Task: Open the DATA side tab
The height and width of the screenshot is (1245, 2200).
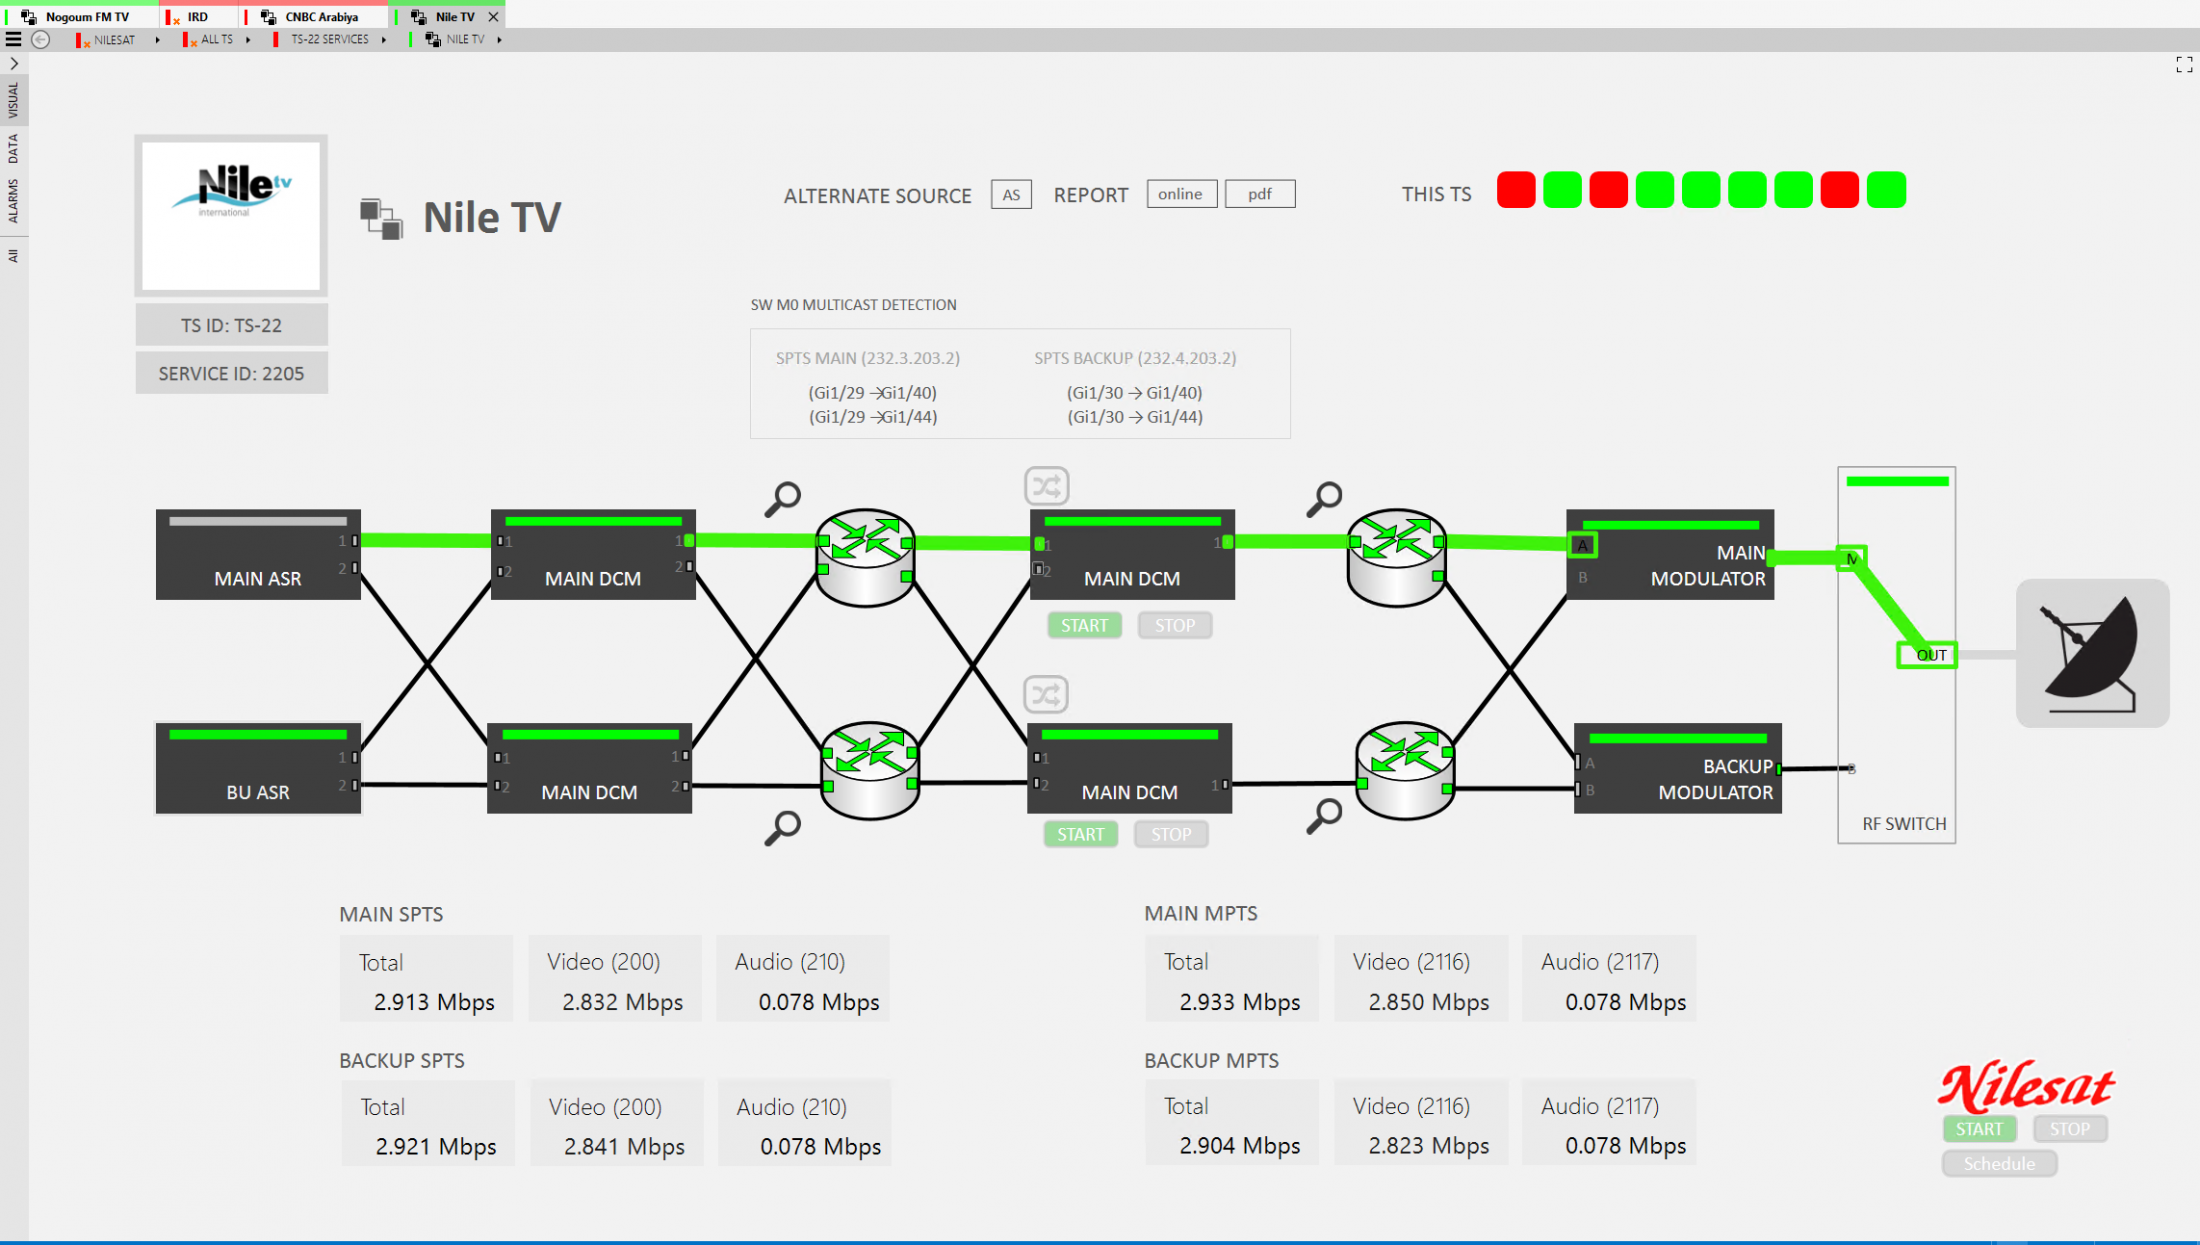Action: [13, 149]
